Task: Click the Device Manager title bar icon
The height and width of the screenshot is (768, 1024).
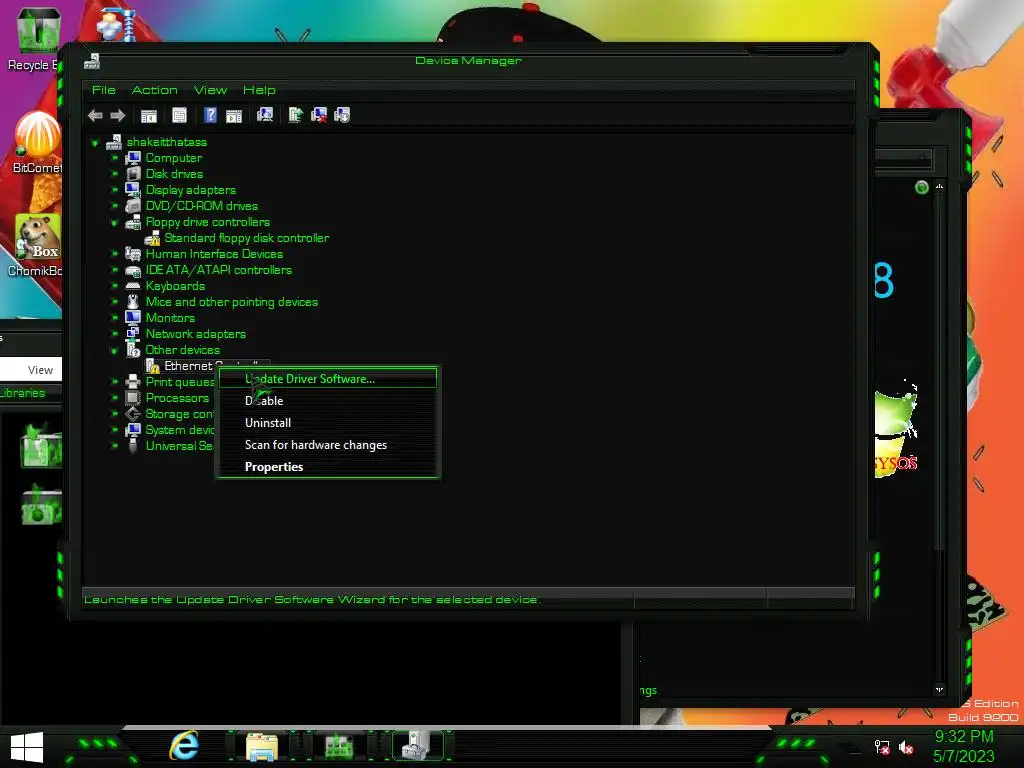Action: click(x=92, y=61)
